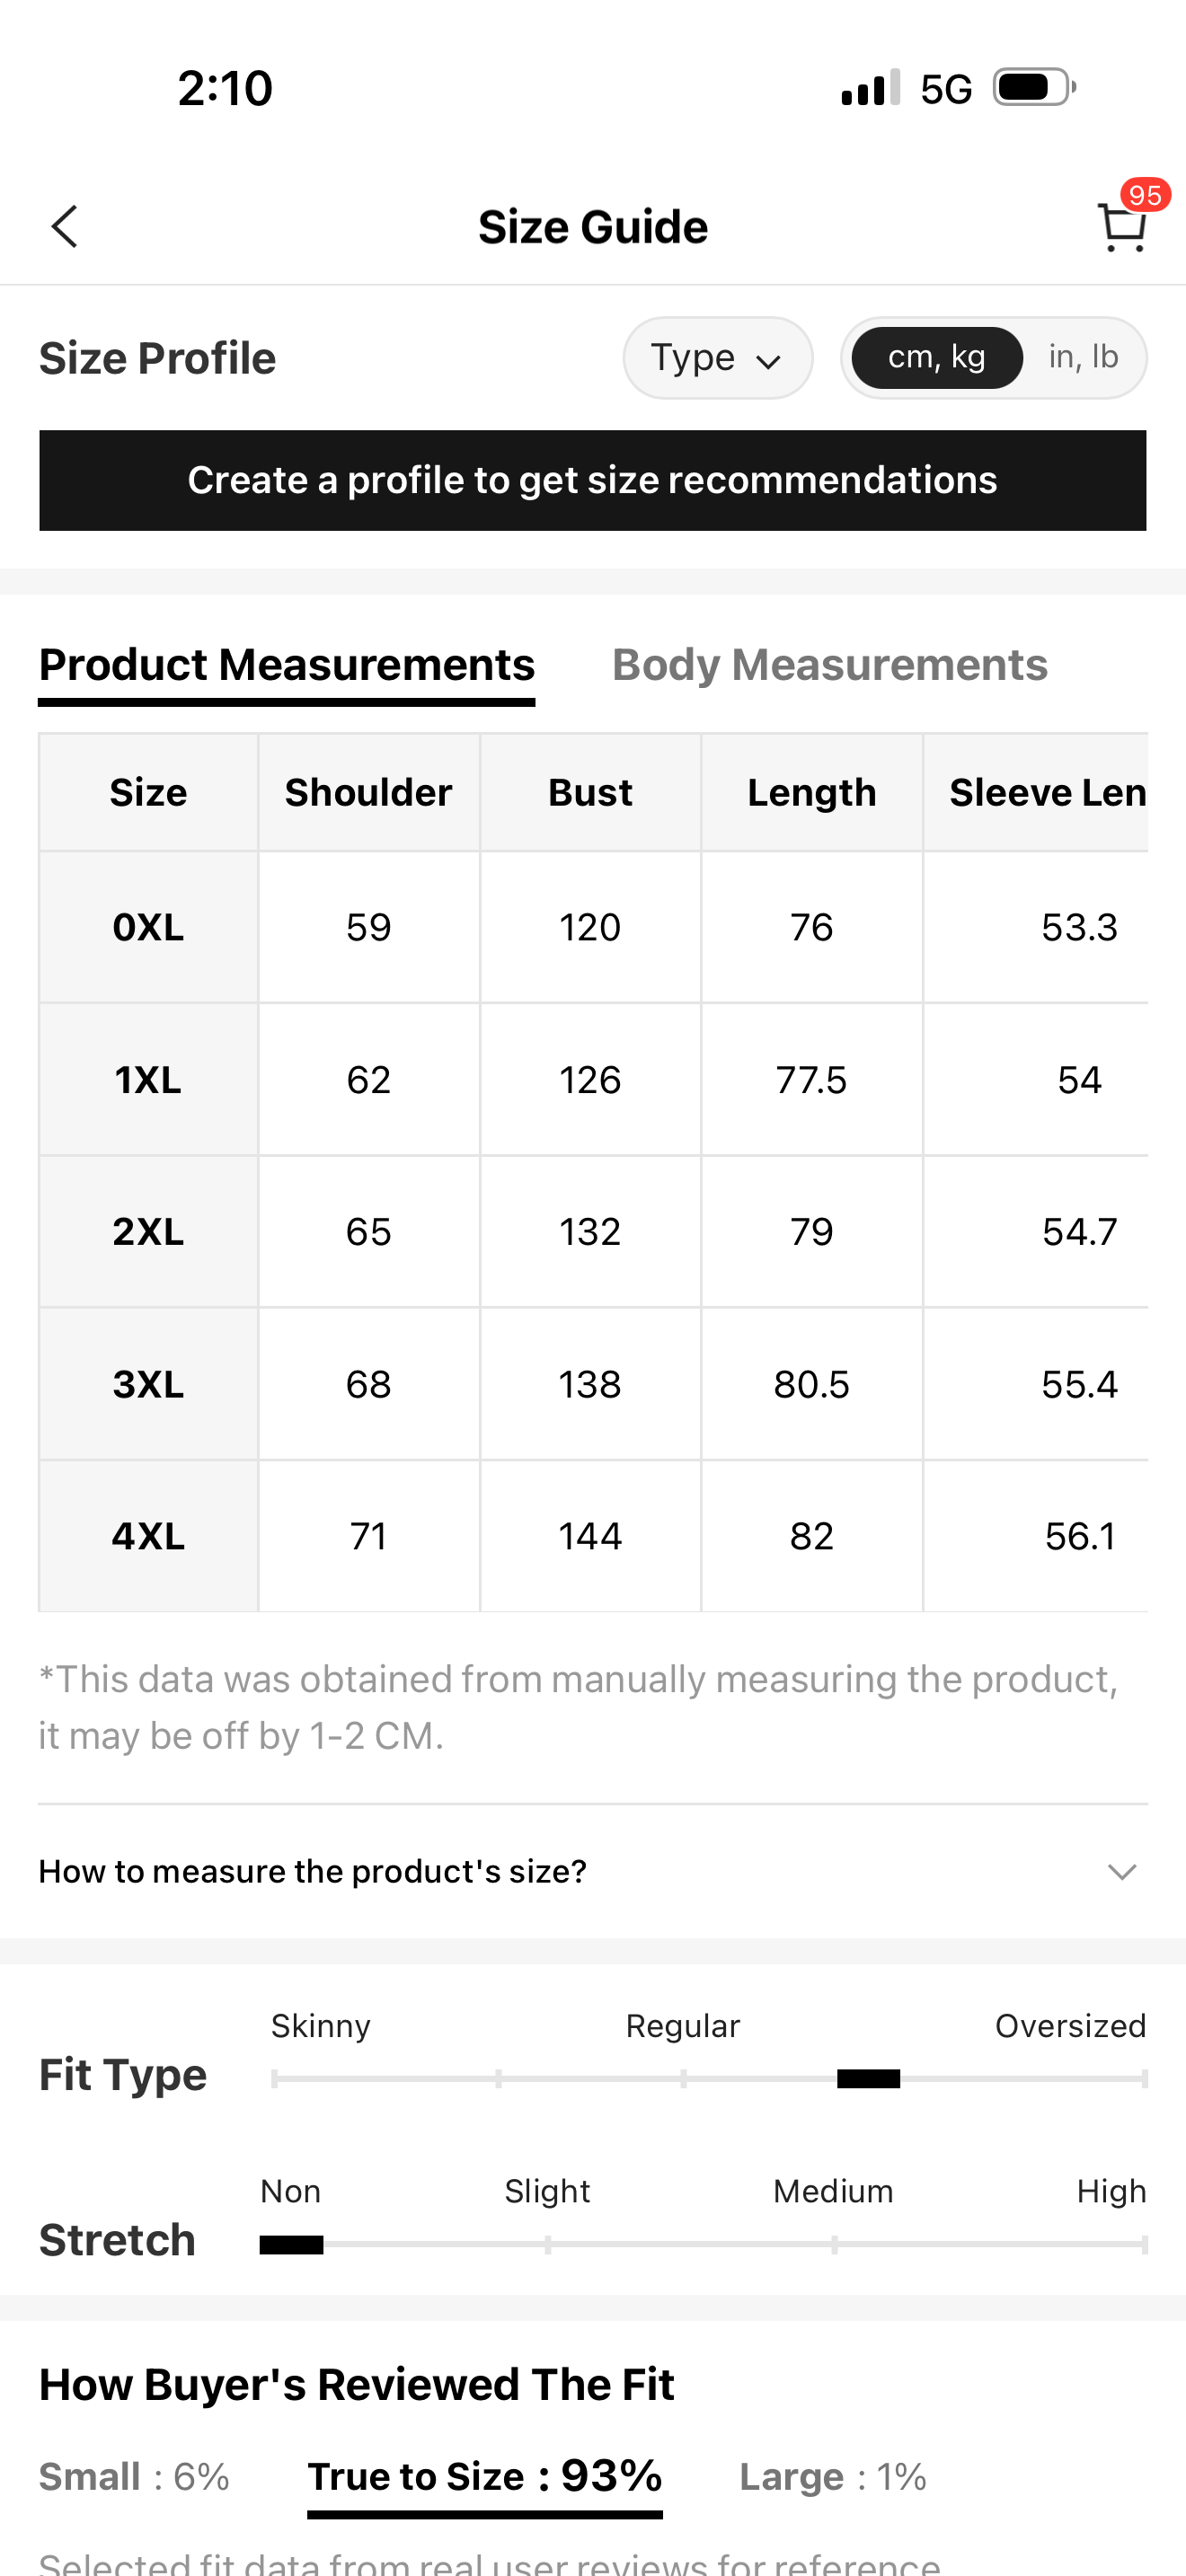
Task: Select the Product Measurements tab
Action: click(287, 666)
